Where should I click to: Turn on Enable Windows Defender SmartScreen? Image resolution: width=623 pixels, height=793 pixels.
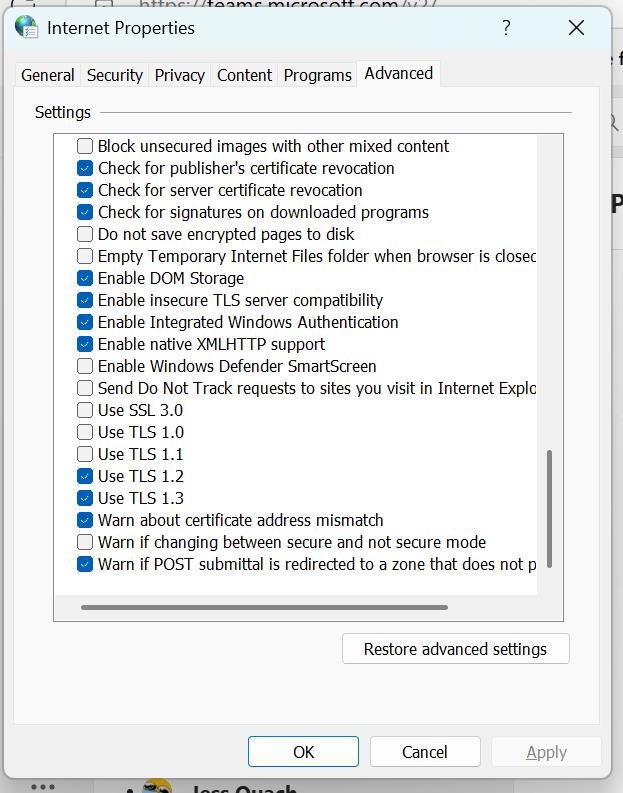85,366
